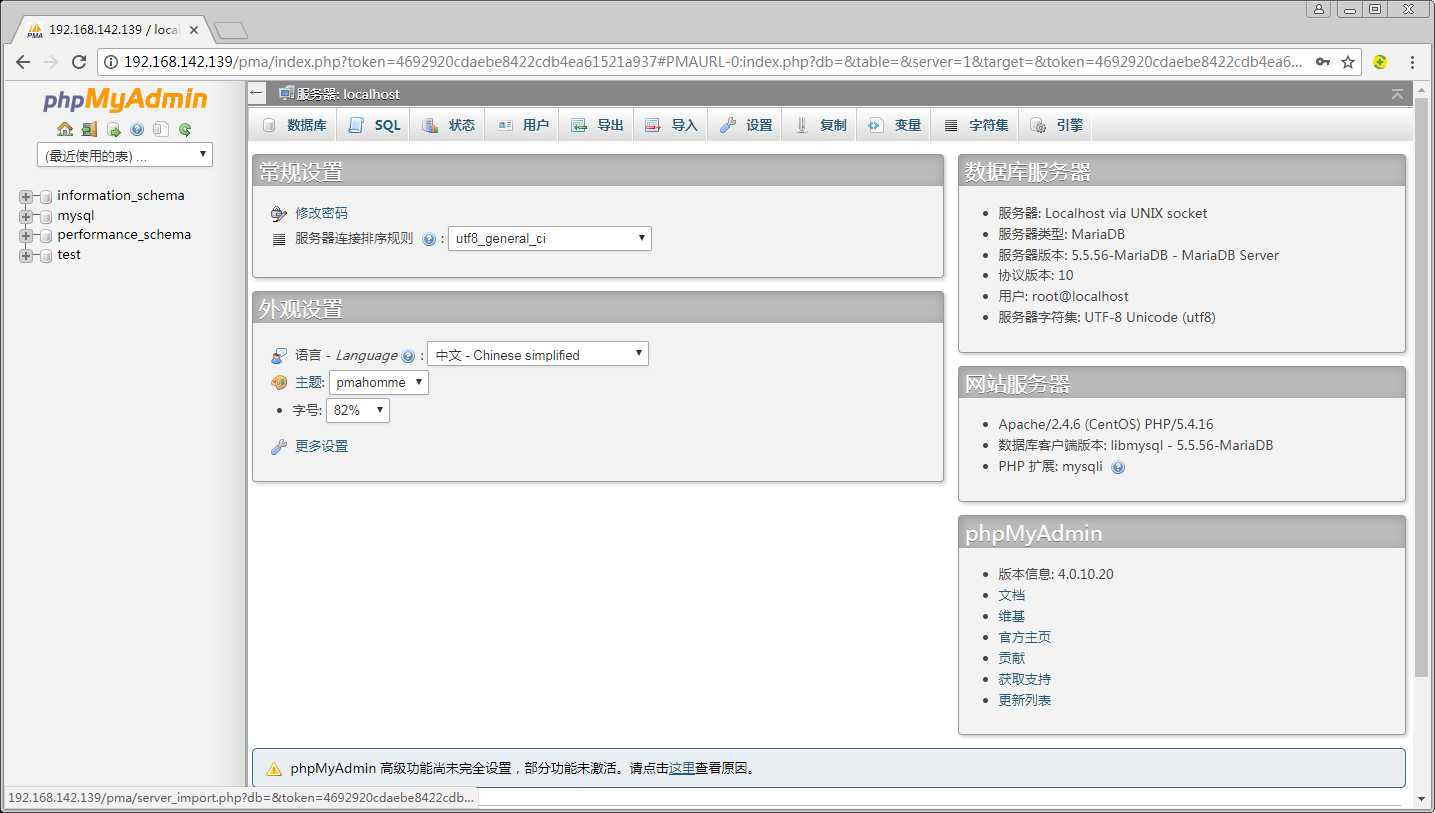Open the 更新列表 link

coord(1025,700)
